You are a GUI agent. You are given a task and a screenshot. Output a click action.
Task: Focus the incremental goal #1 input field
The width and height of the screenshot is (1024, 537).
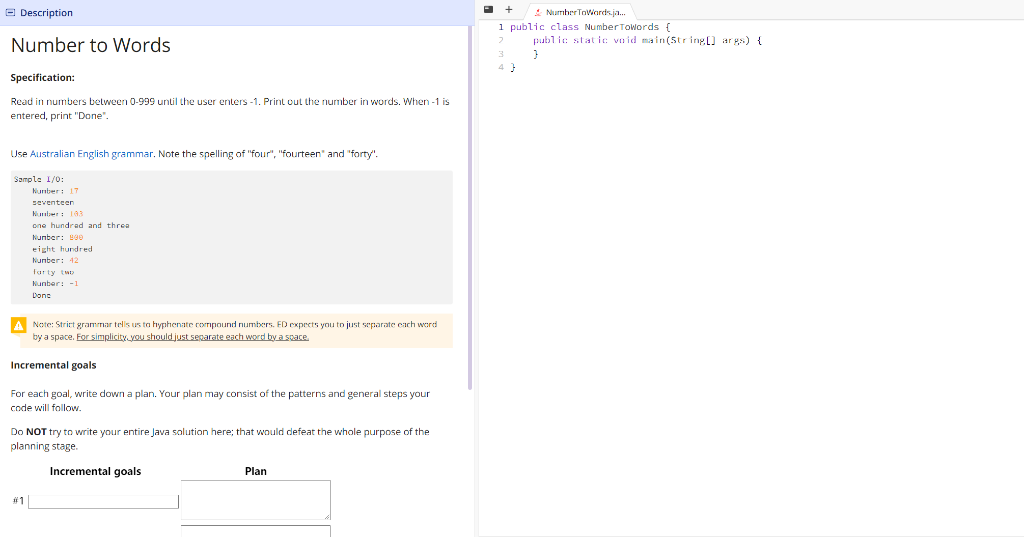pyautogui.click(x=103, y=501)
